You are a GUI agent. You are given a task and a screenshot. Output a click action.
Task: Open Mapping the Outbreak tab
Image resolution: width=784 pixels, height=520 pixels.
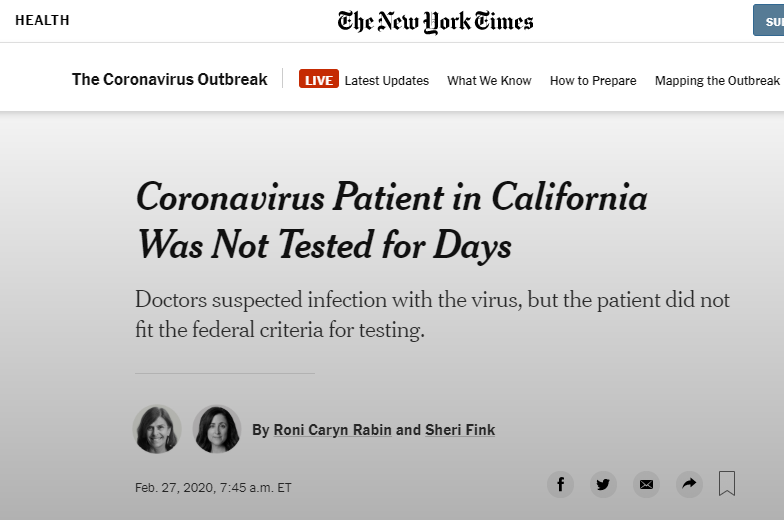coord(717,80)
